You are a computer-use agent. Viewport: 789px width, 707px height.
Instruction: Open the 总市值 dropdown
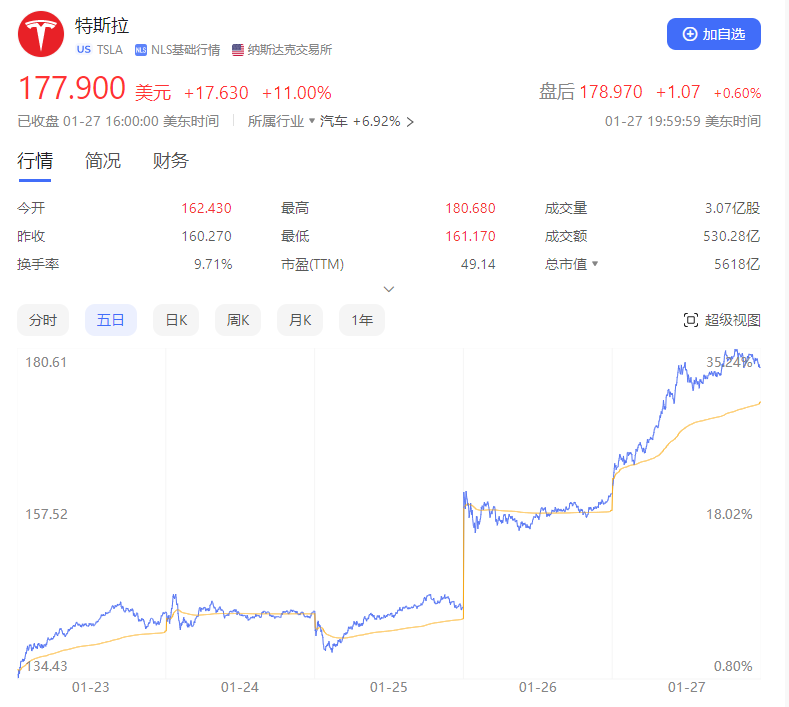coord(595,264)
